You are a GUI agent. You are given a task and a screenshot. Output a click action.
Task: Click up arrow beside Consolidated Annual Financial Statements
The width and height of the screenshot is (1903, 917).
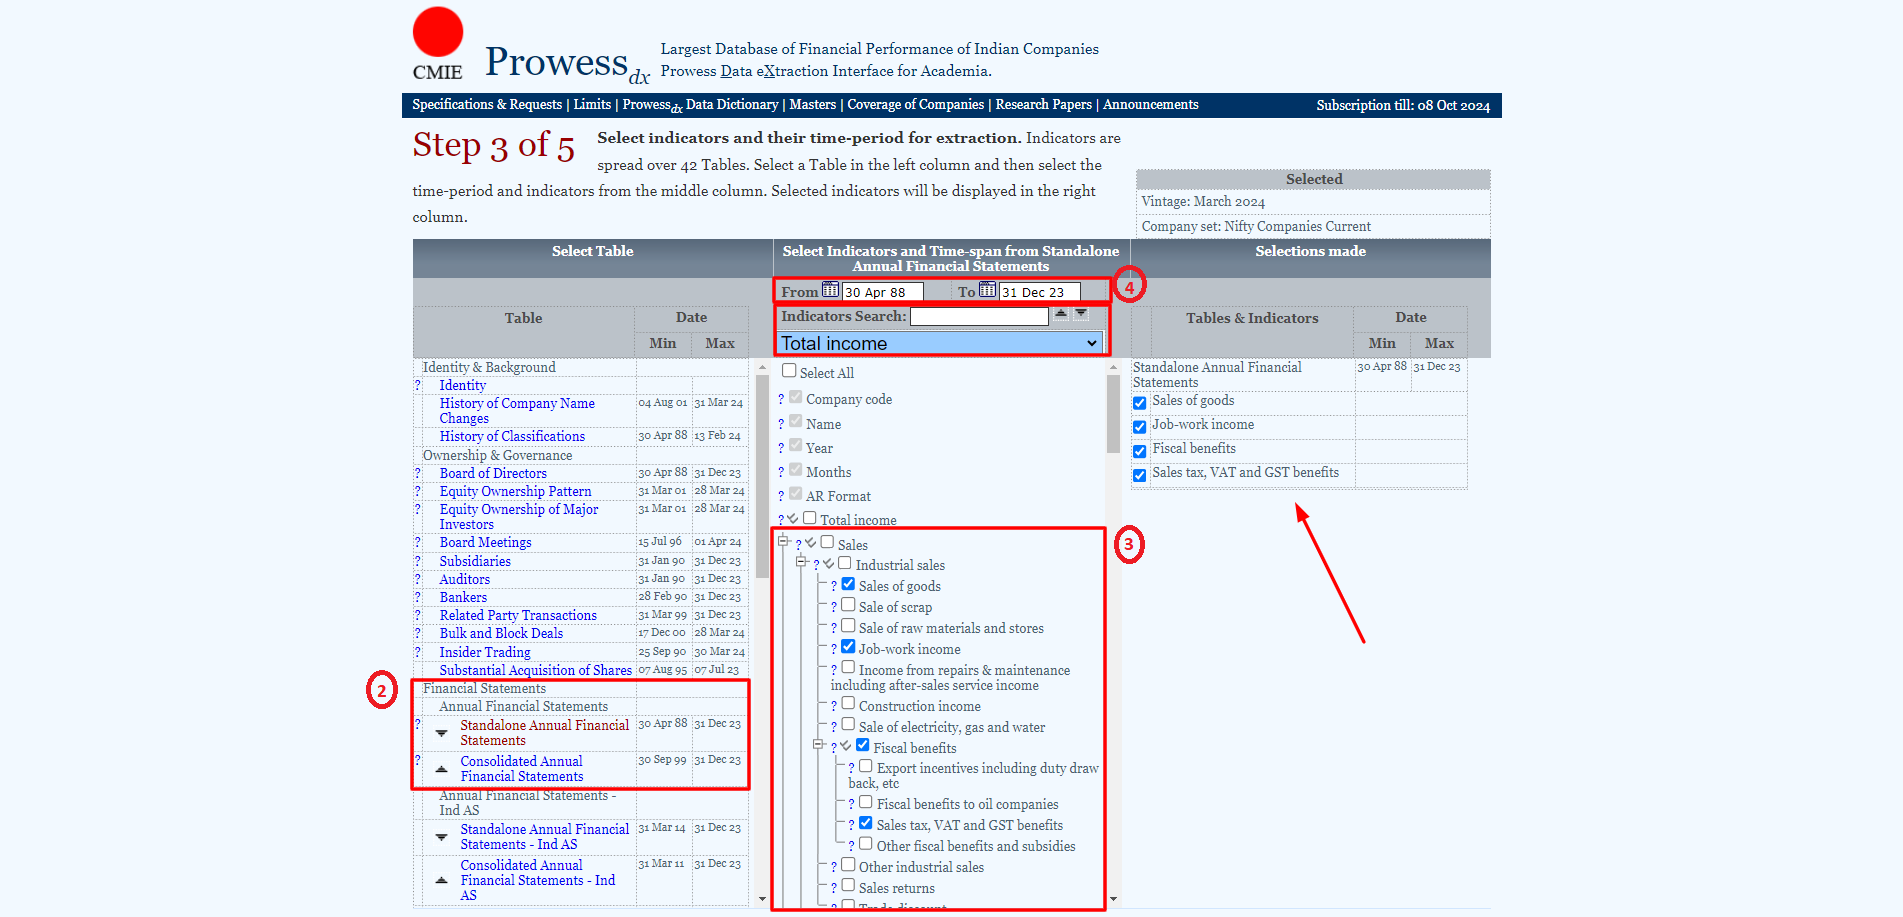(x=441, y=769)
